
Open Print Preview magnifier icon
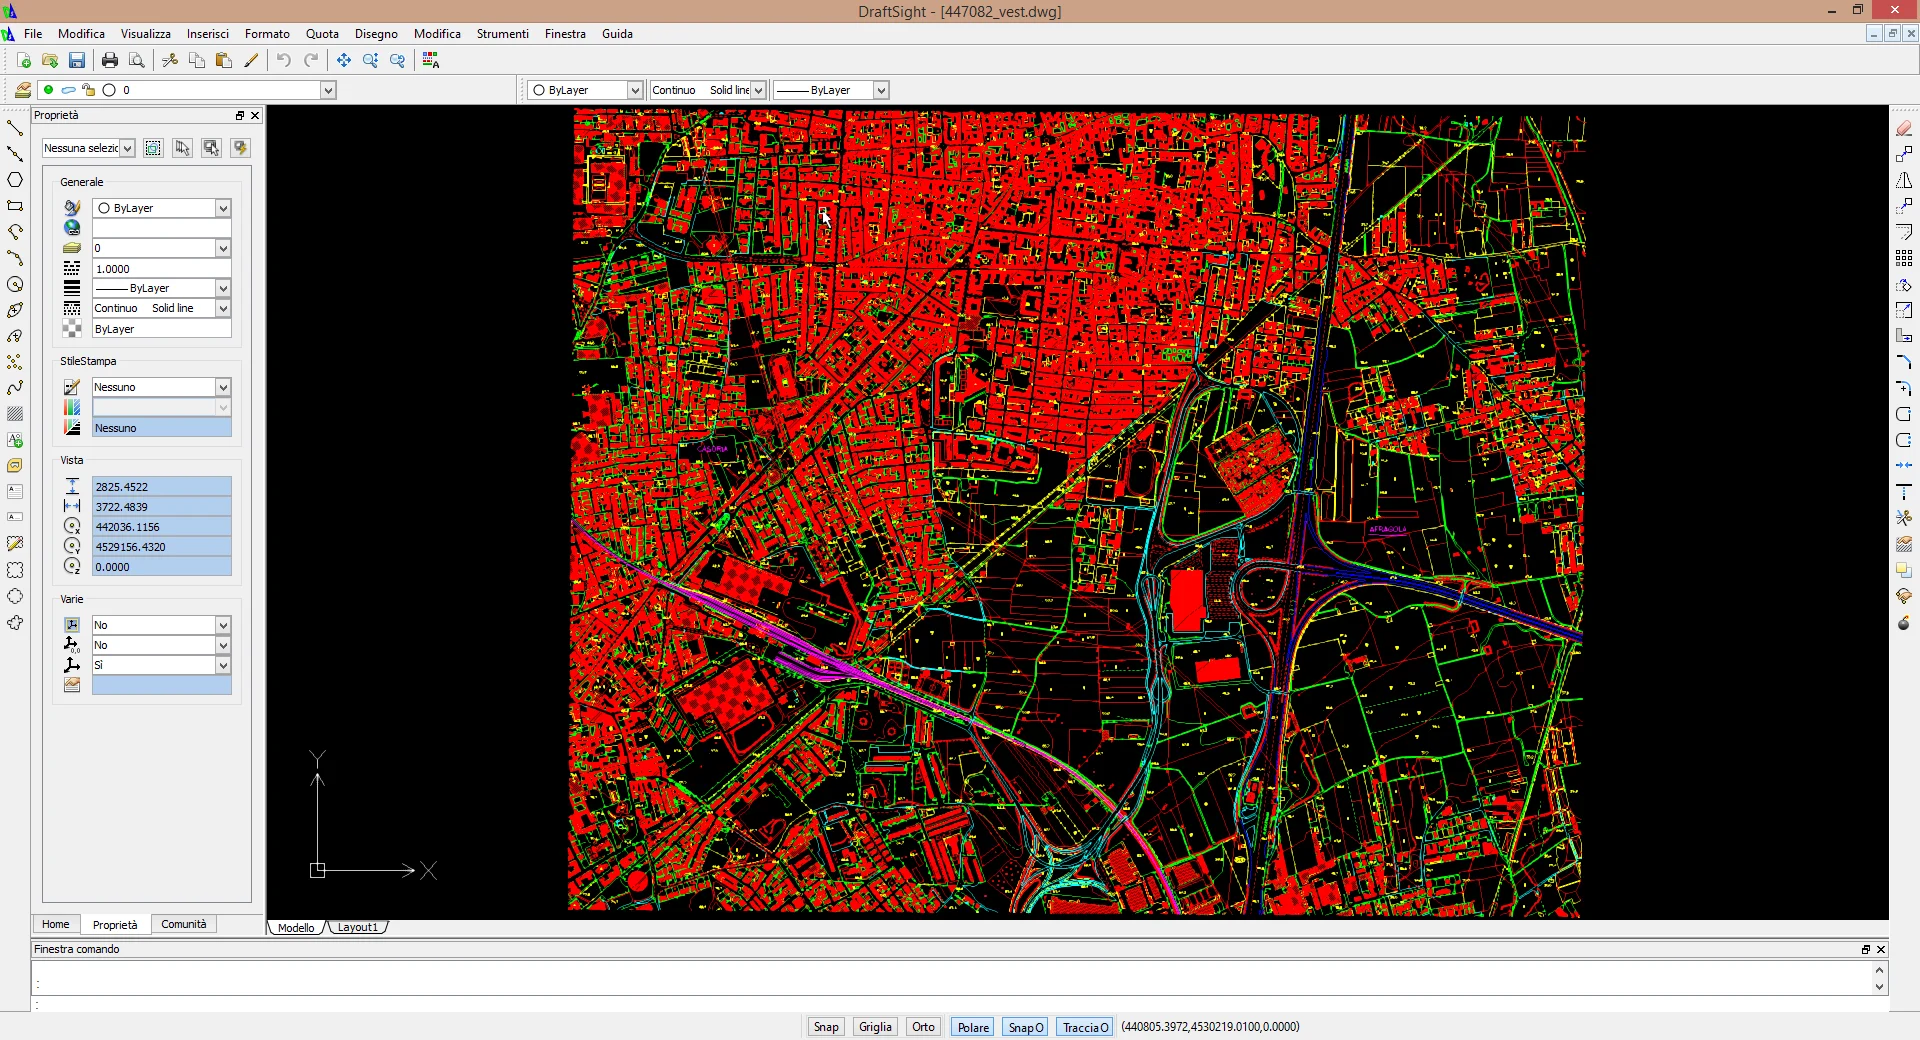tap(137, 61)
